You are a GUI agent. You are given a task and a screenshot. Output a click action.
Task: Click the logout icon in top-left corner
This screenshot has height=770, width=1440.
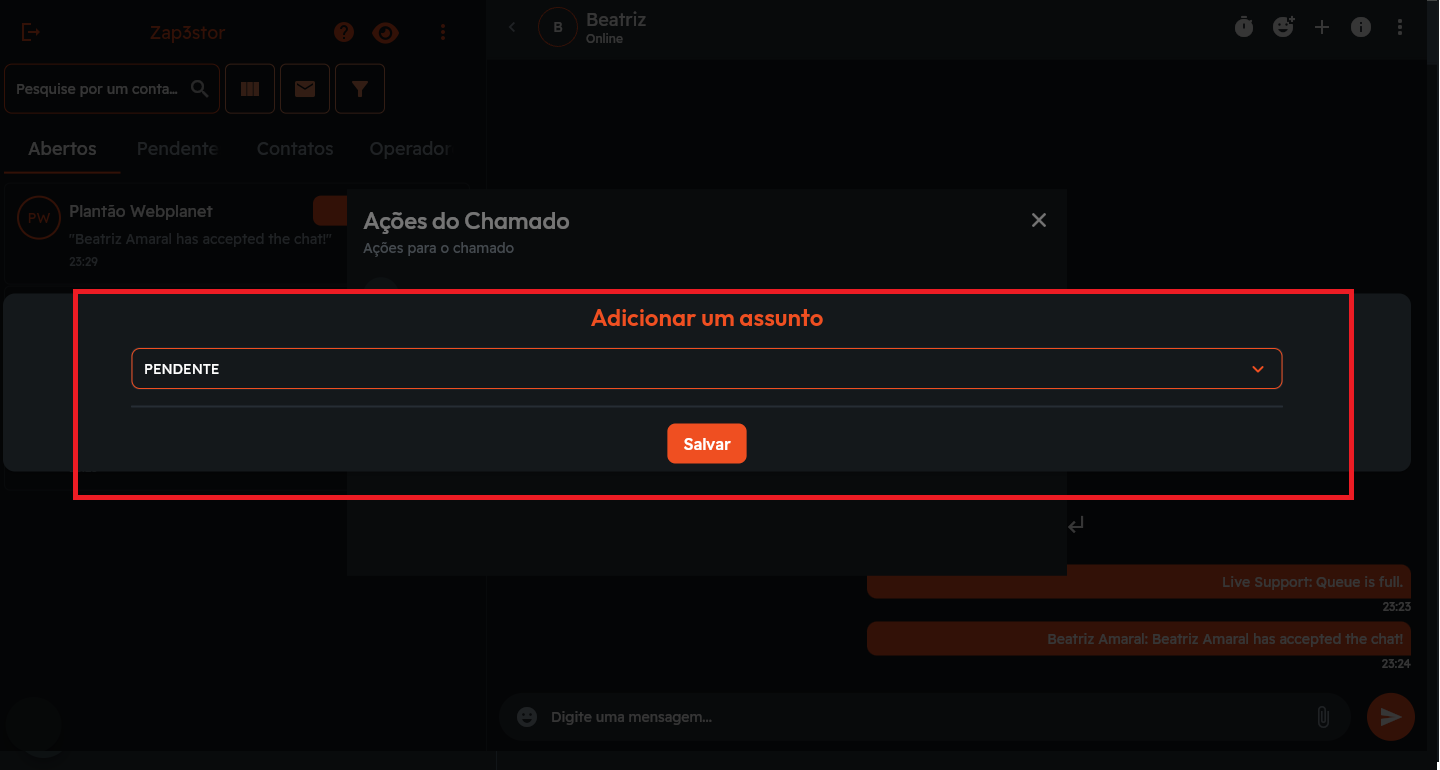pos(31,32)
